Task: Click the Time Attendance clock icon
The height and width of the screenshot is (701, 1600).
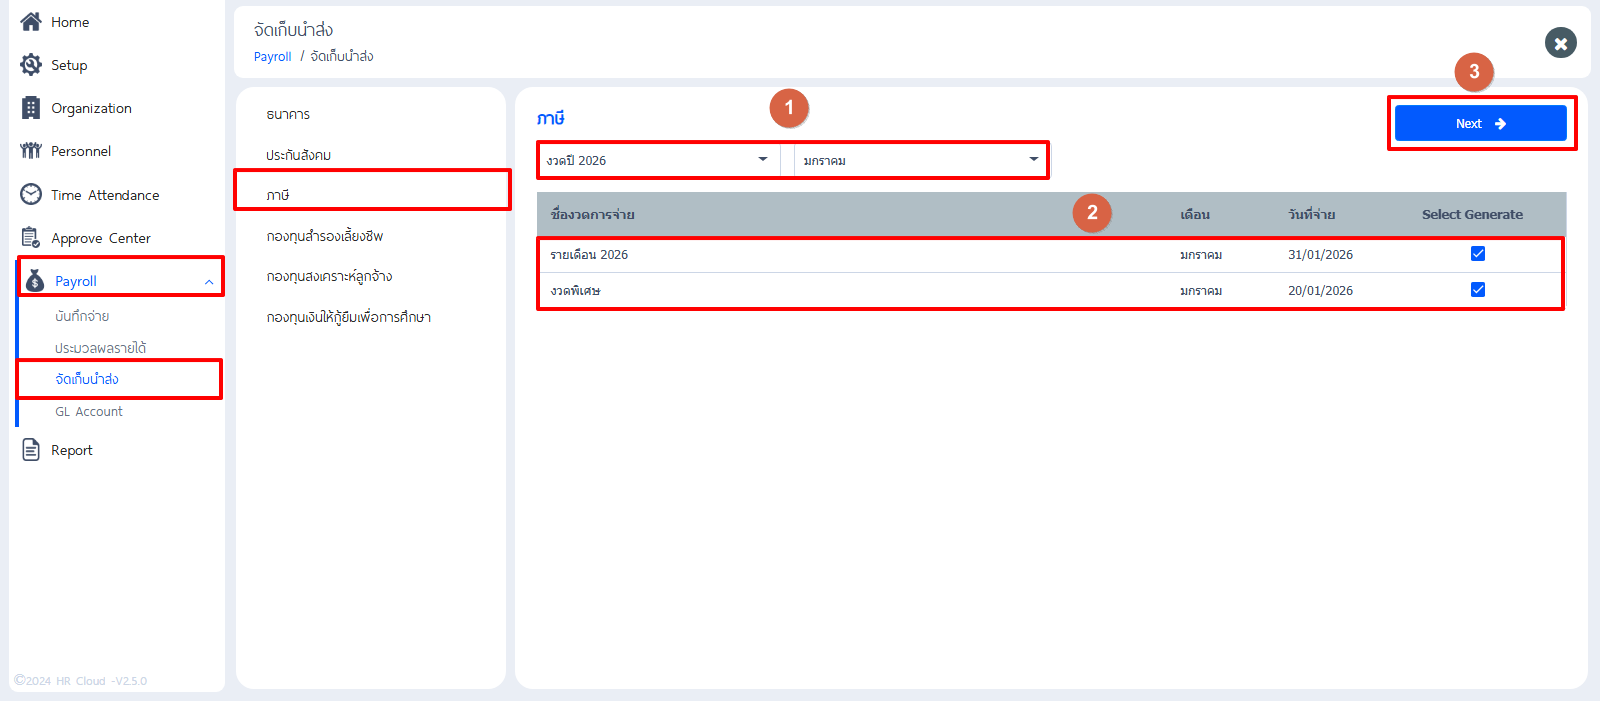Action: pos(31,194)
